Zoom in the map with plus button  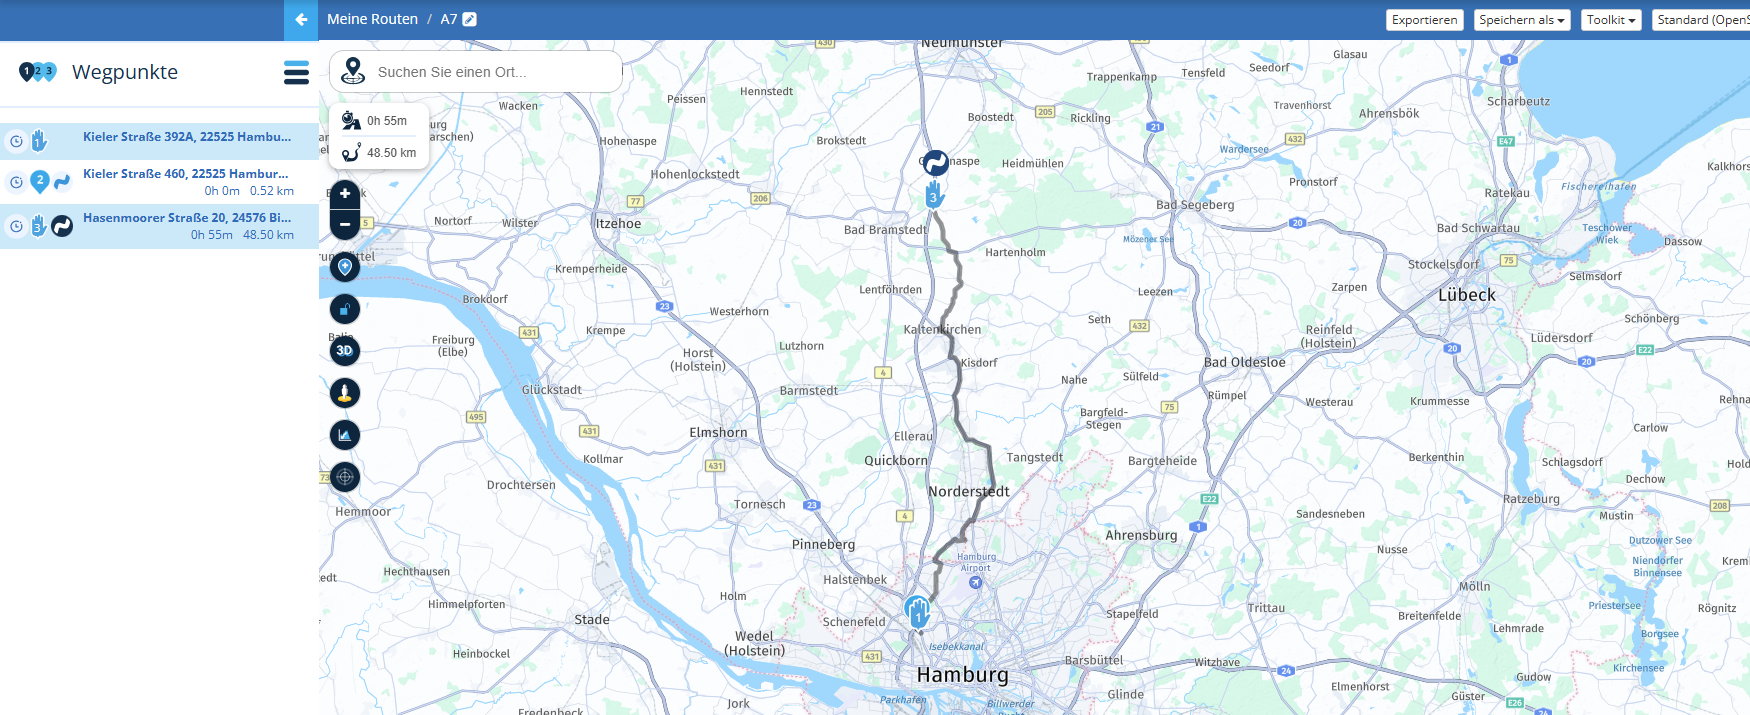(x=345, y=194)
